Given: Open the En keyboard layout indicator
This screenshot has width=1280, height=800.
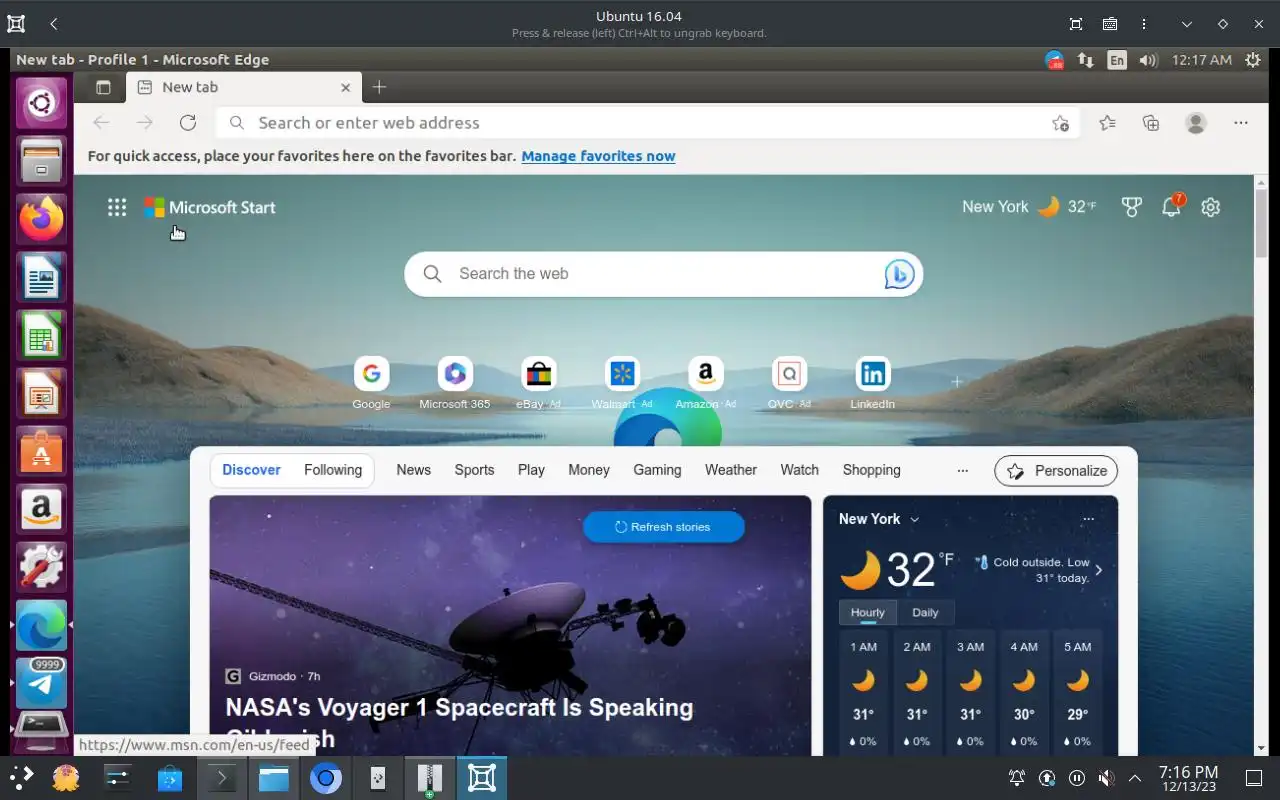Looking at the screenshot, I should 1117,60.
